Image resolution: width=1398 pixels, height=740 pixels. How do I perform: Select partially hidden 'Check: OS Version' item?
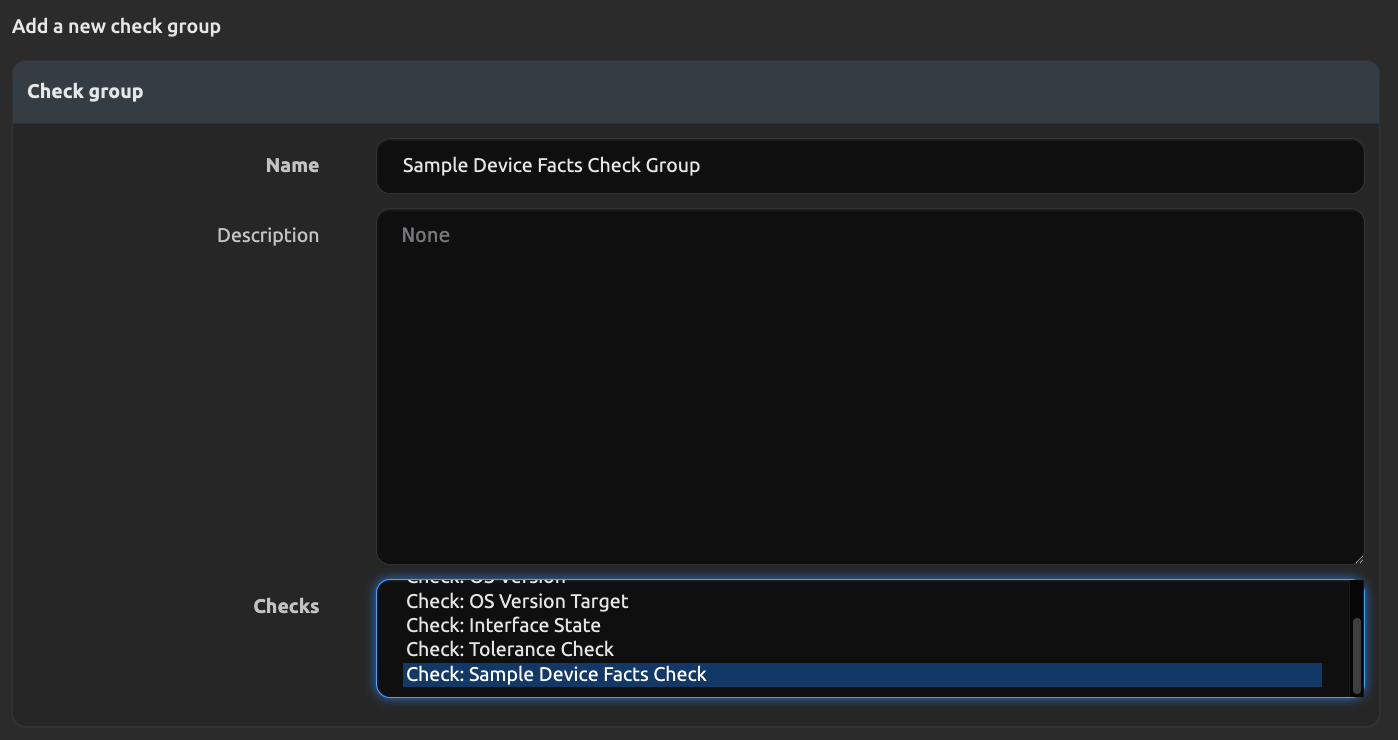(x=485, y=583)
